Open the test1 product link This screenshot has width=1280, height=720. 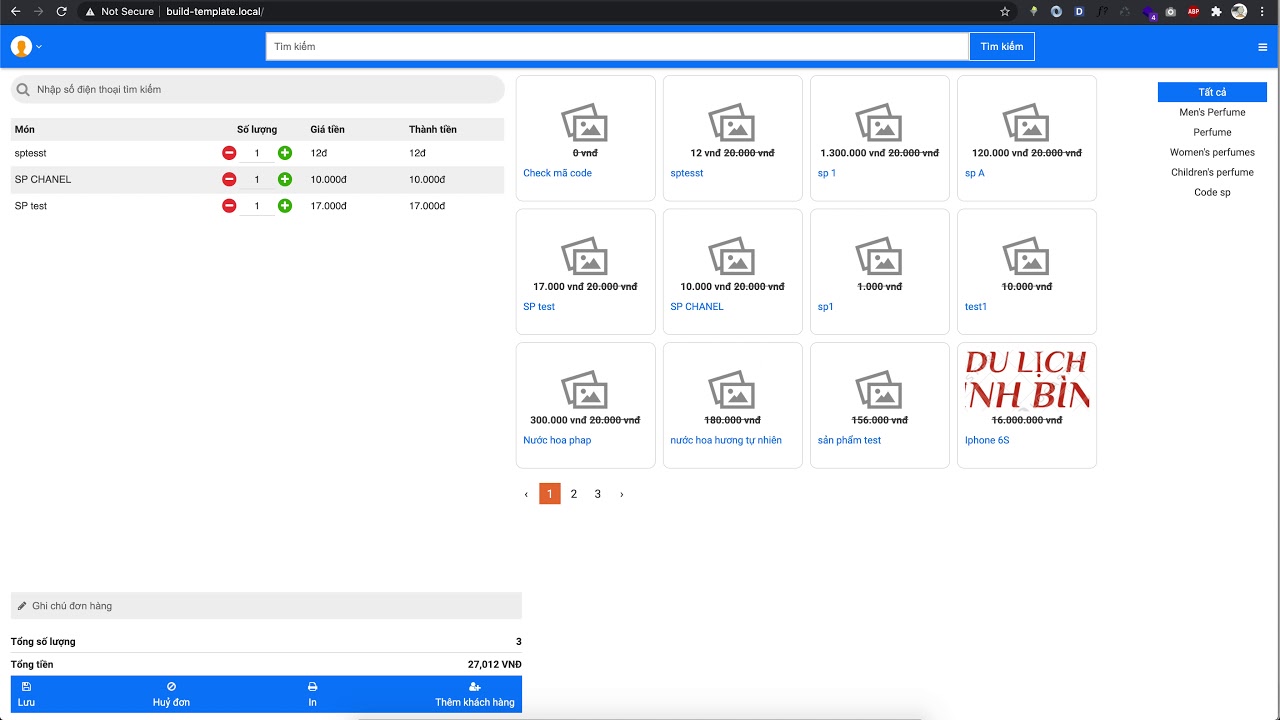point(975,307)
